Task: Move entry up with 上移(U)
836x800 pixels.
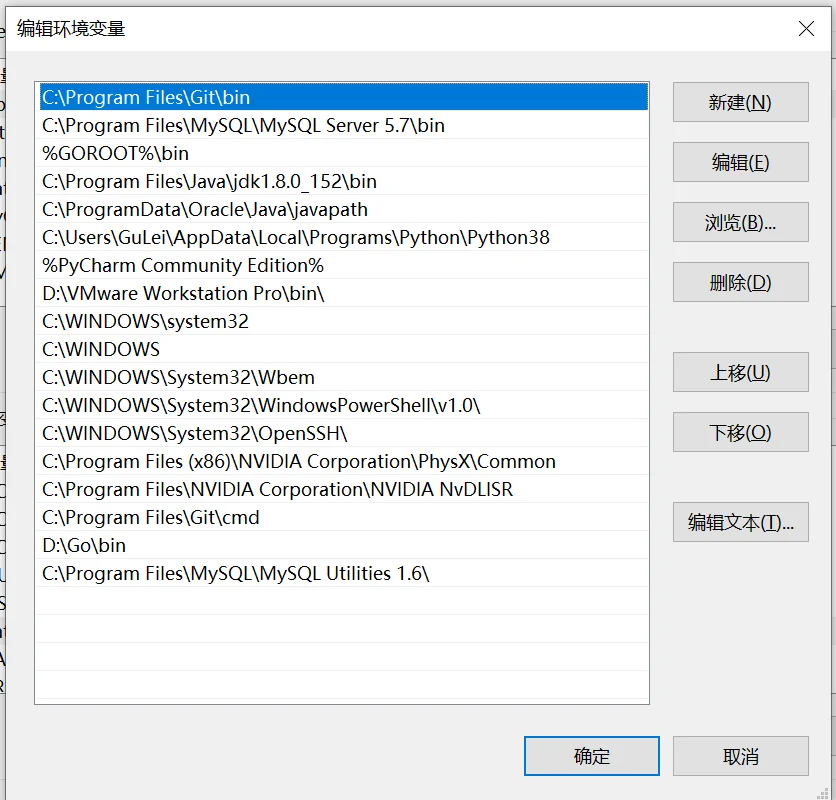Action: (x=741, y=372)
